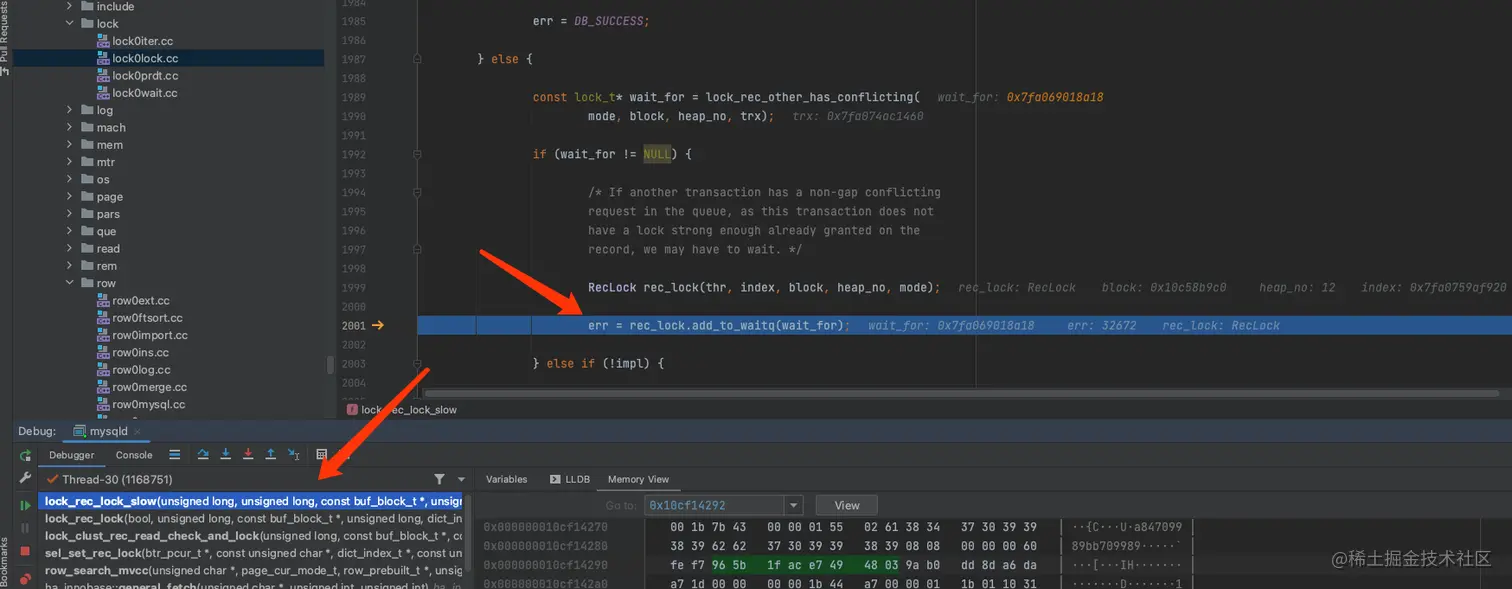Select lock_clust_rec_read_check_and_lock stack frame
Viewport: 1512px width, 589px height.
pyautogui.click(x=250, y=536)
